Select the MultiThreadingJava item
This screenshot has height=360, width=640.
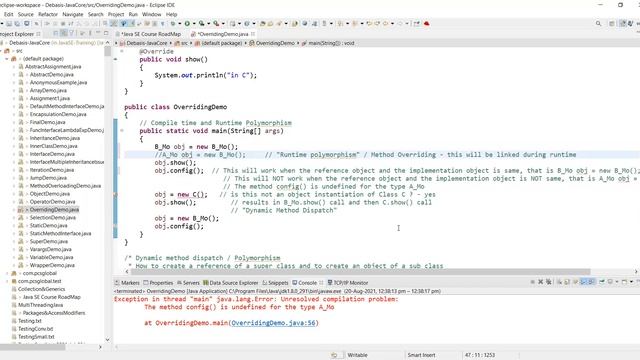coord(40,305)
